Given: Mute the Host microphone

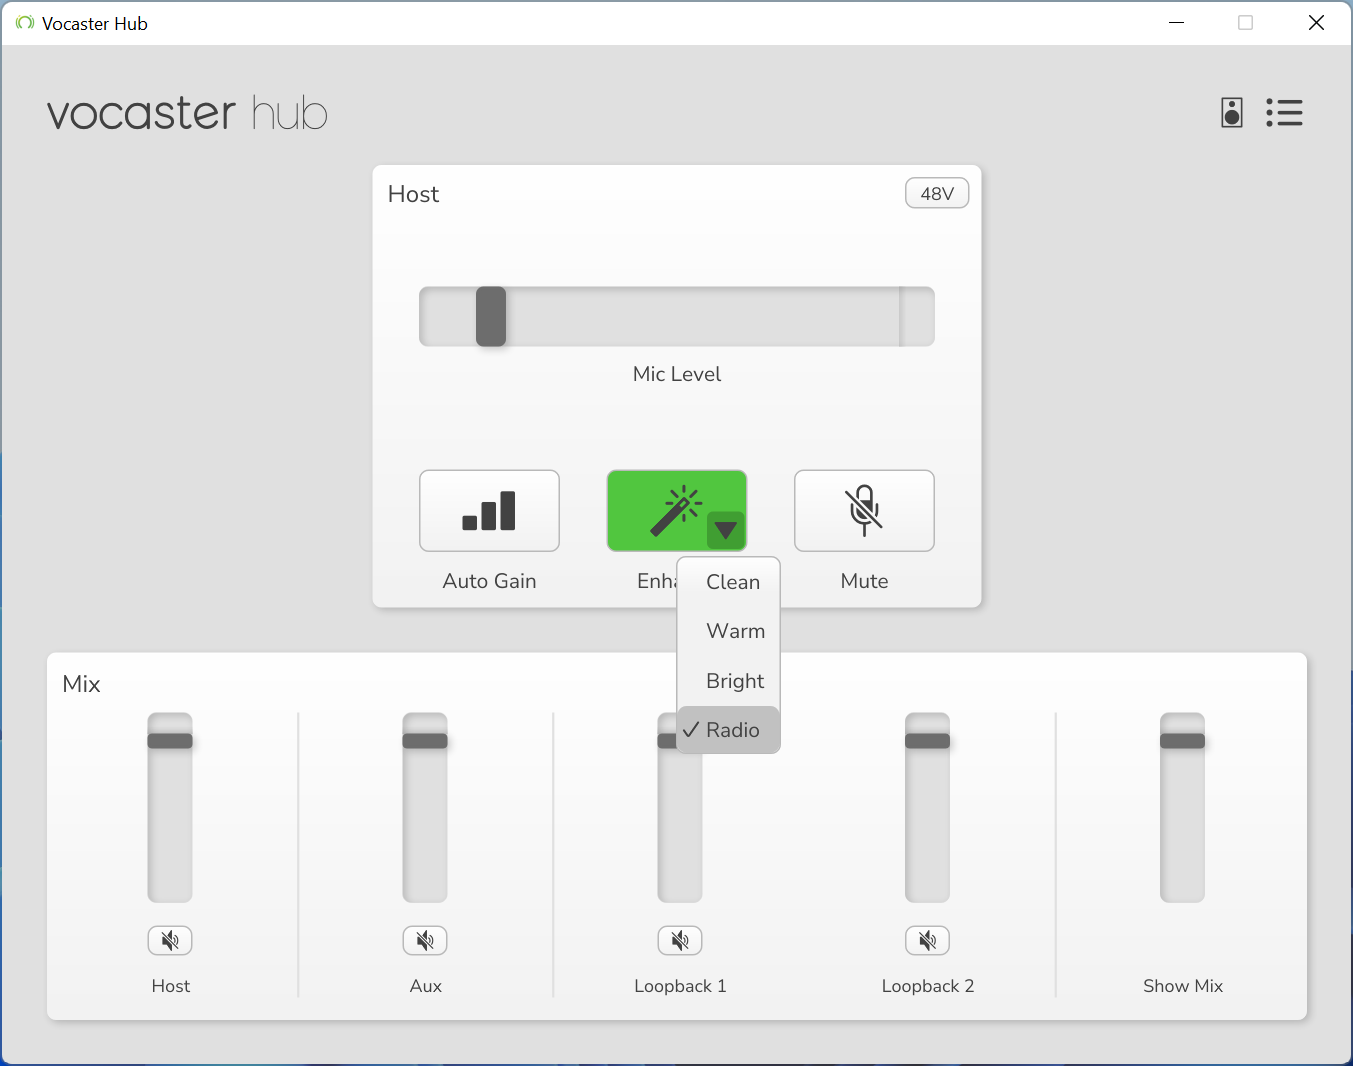Looking at the screenshot, I should 864,511.
